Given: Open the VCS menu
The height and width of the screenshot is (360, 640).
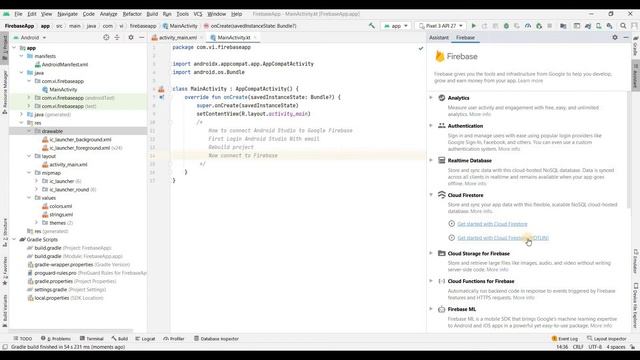Looking at the screenshot, I should [198, 14].
